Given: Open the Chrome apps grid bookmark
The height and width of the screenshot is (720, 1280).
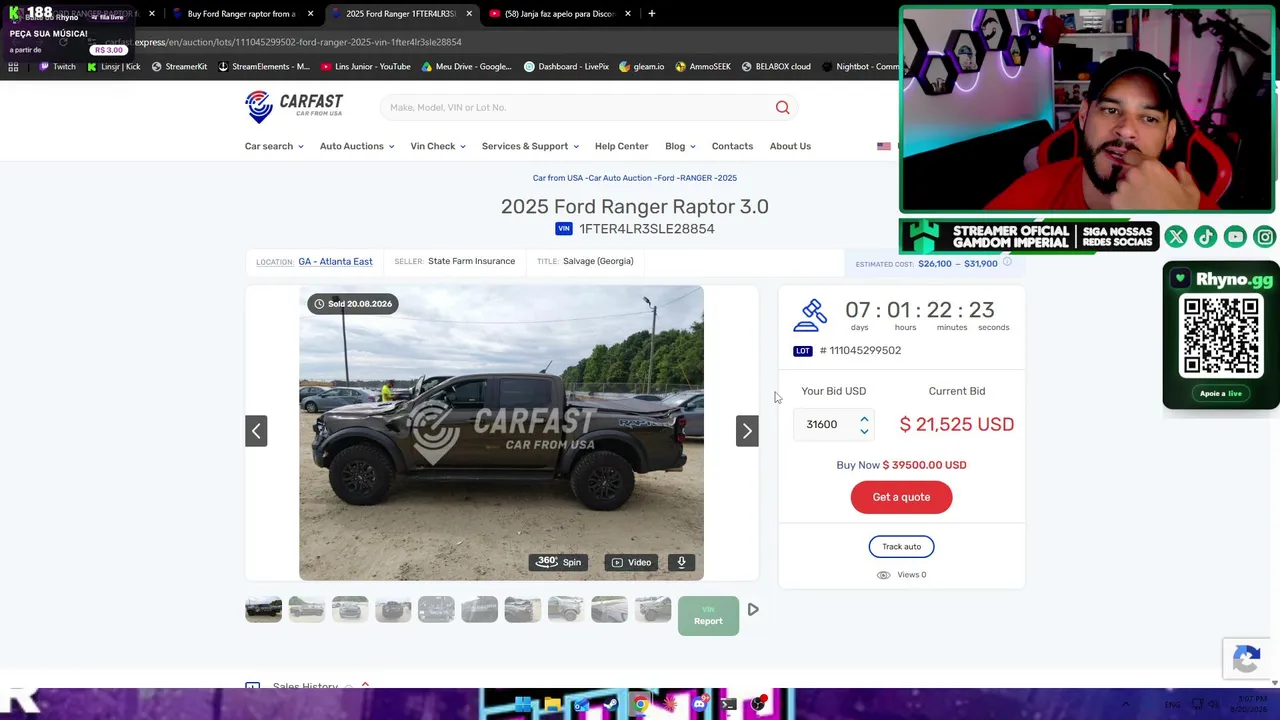Looking at the screenshot, I should point(13,67).
